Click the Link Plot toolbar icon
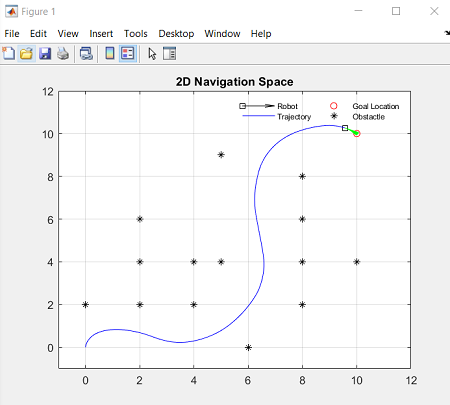 click(x=86, y=53)
